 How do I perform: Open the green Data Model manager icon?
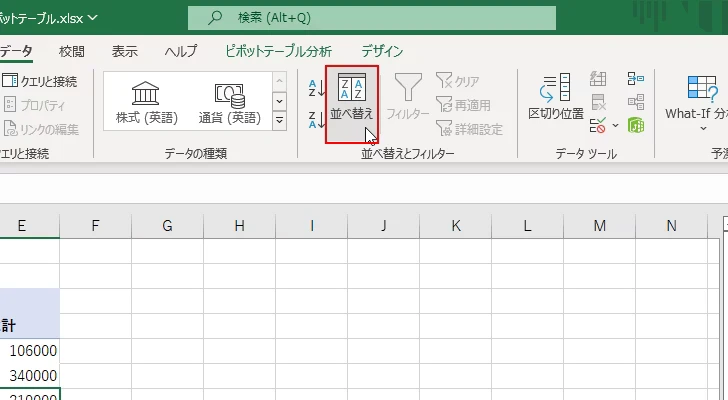pos(636,126)
